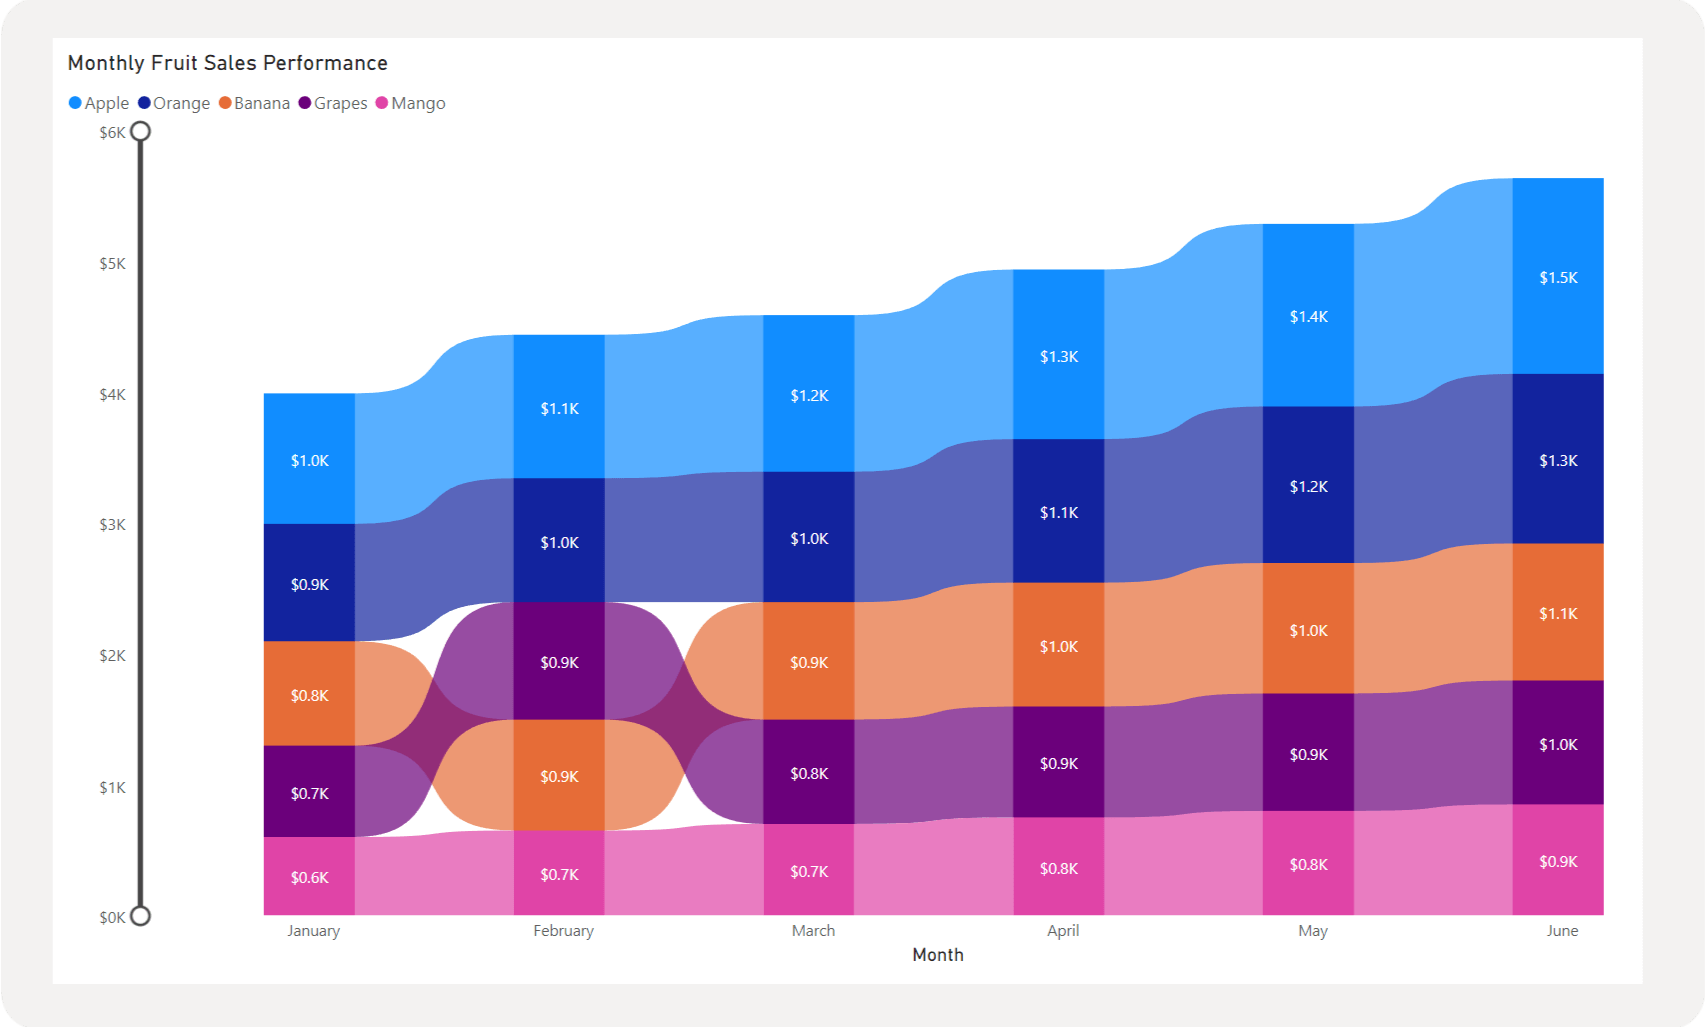Viewport: 1706px width, 1027px height.
Task: Click the Apple legend color dot
Action: click(x=74, y=102)
